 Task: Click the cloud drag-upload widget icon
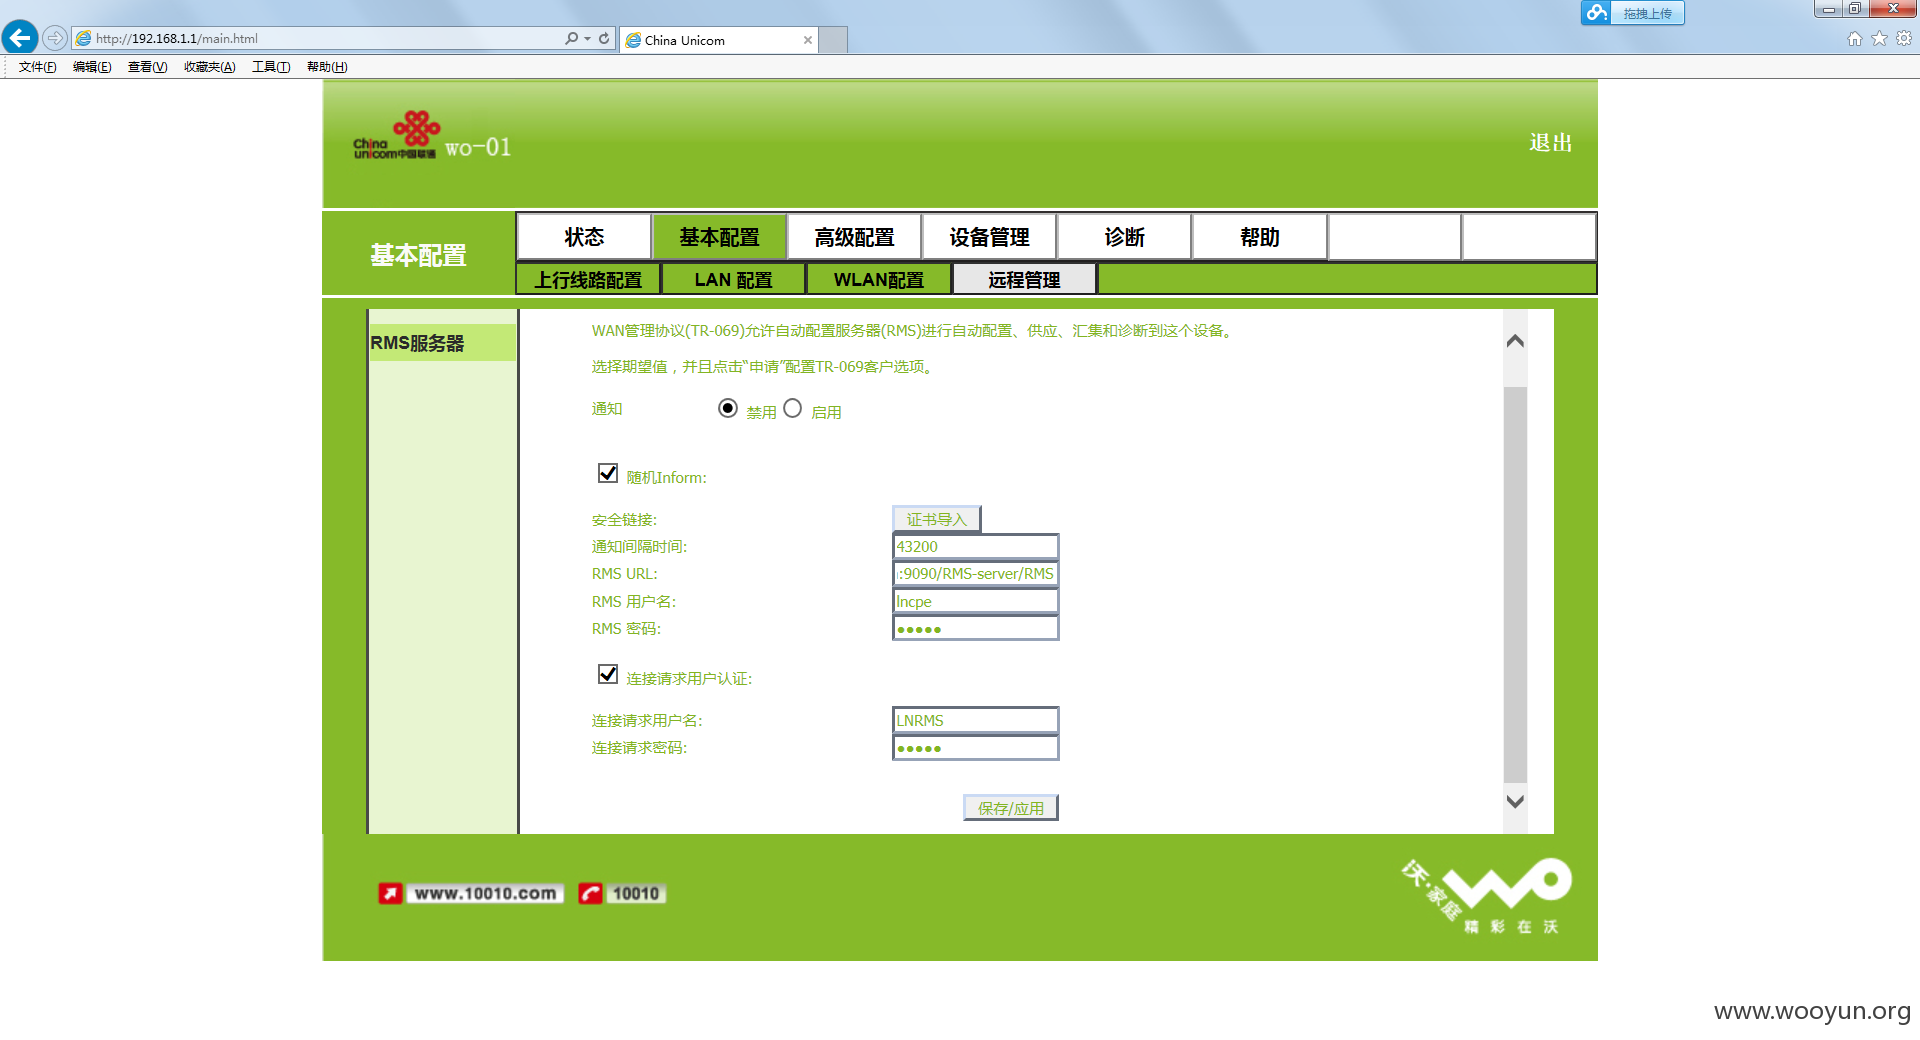1597,12
